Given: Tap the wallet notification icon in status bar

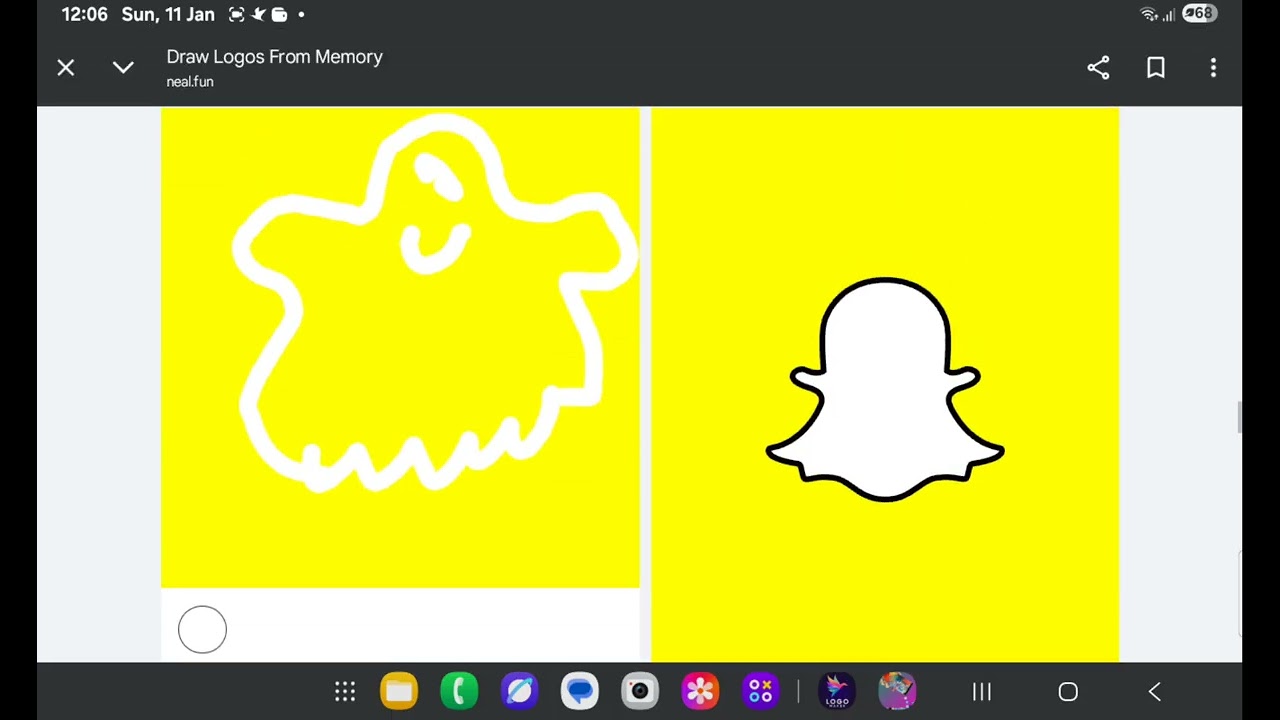Looking at the screenshot, I should (x=280, y=15).
